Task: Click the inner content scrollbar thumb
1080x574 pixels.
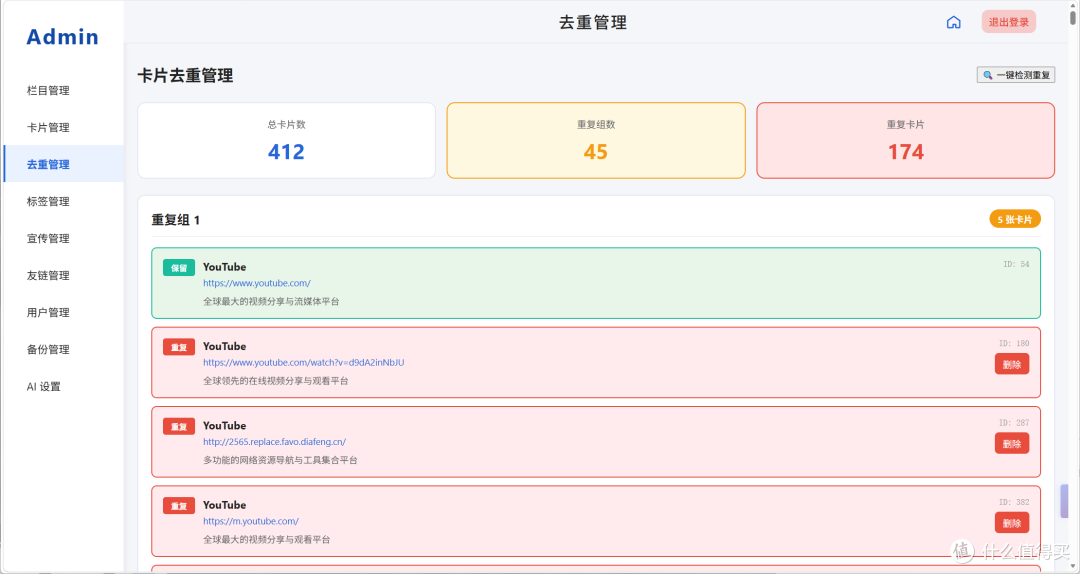Action: 1063,501
